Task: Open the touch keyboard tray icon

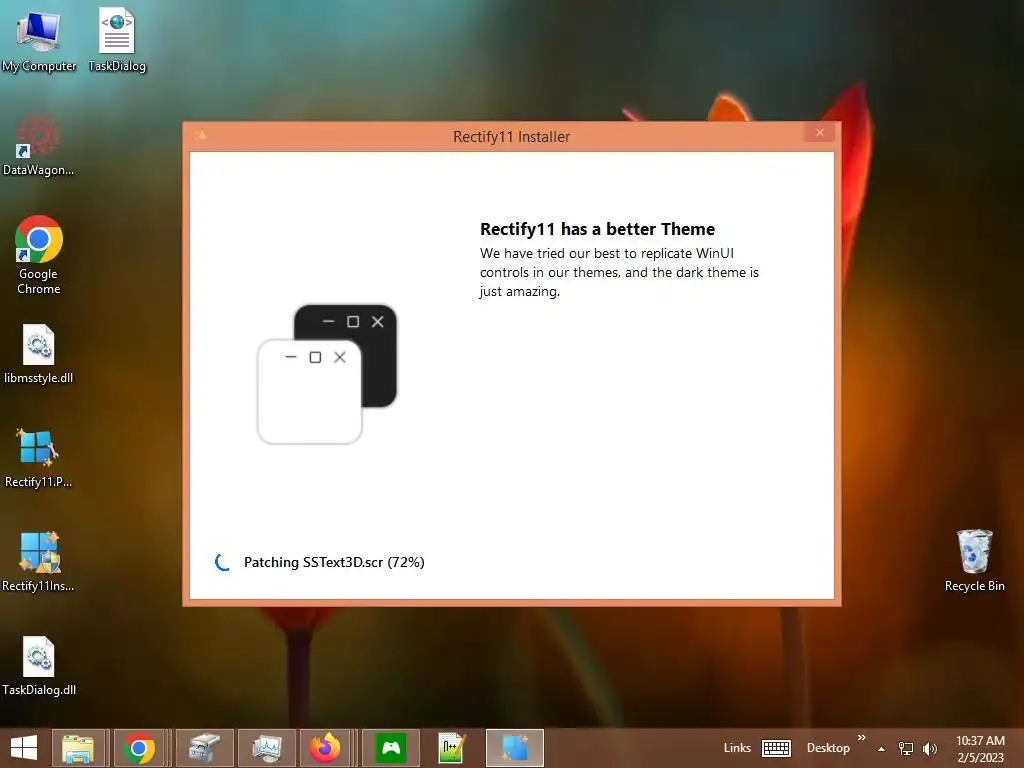Action: click(x=776, y=748)
